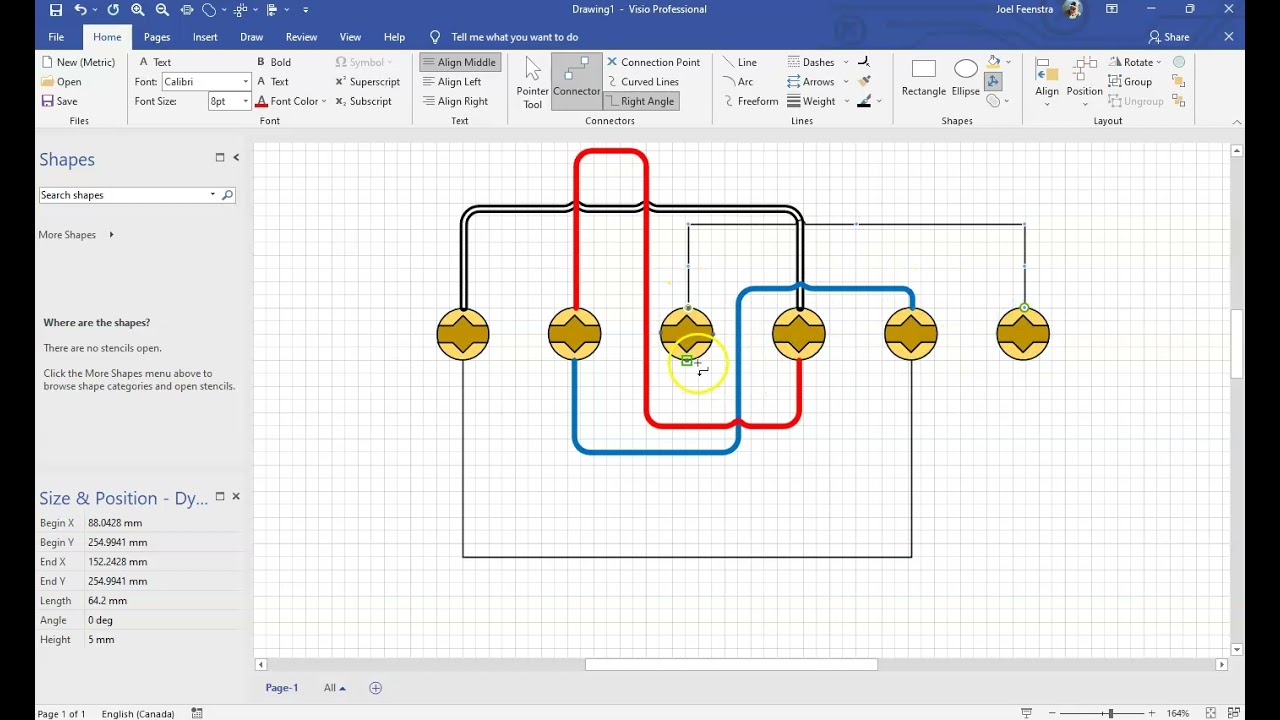The image size is (1280, 720).
Task: Click the Subscript button
Action: click(x=363, y=101)
